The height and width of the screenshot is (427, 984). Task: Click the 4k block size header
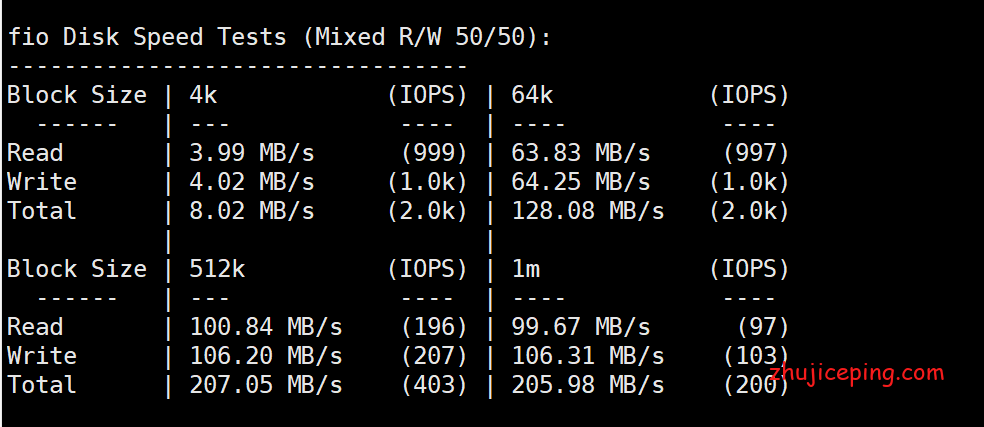coord(203,96)
